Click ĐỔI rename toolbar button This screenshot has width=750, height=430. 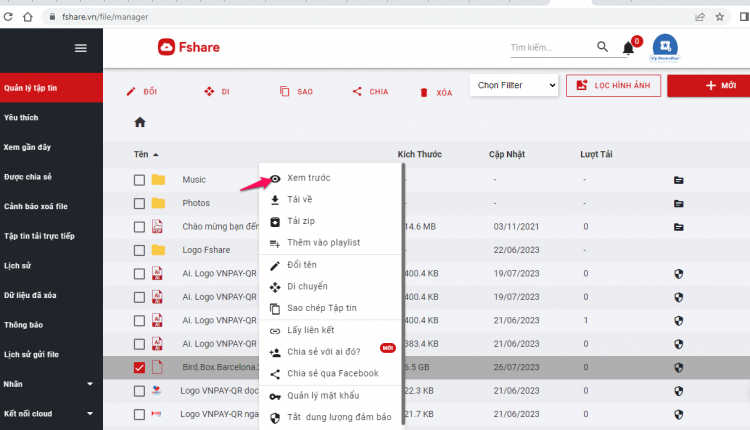(142, 91)
